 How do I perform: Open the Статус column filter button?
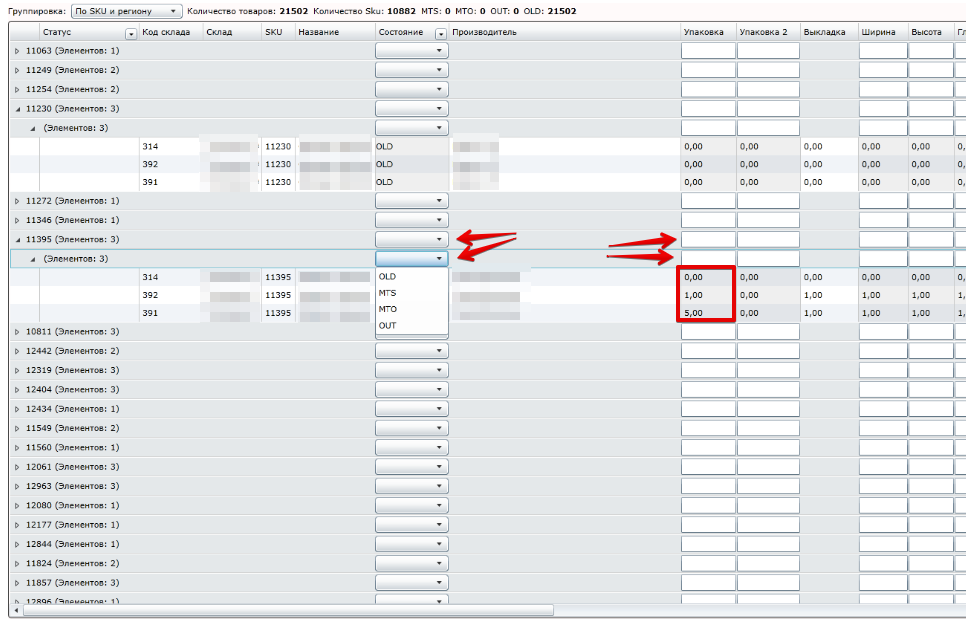tap(131, 33)
